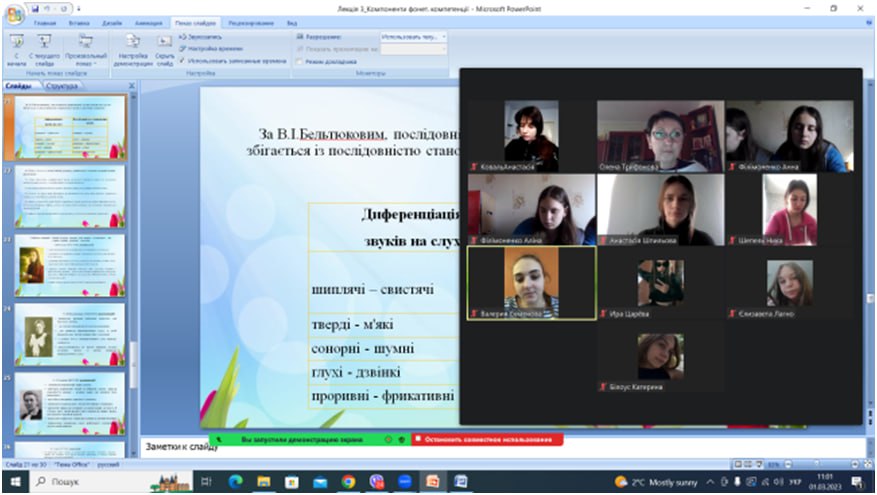Click the red stop screen sharing button

[487, 439]
